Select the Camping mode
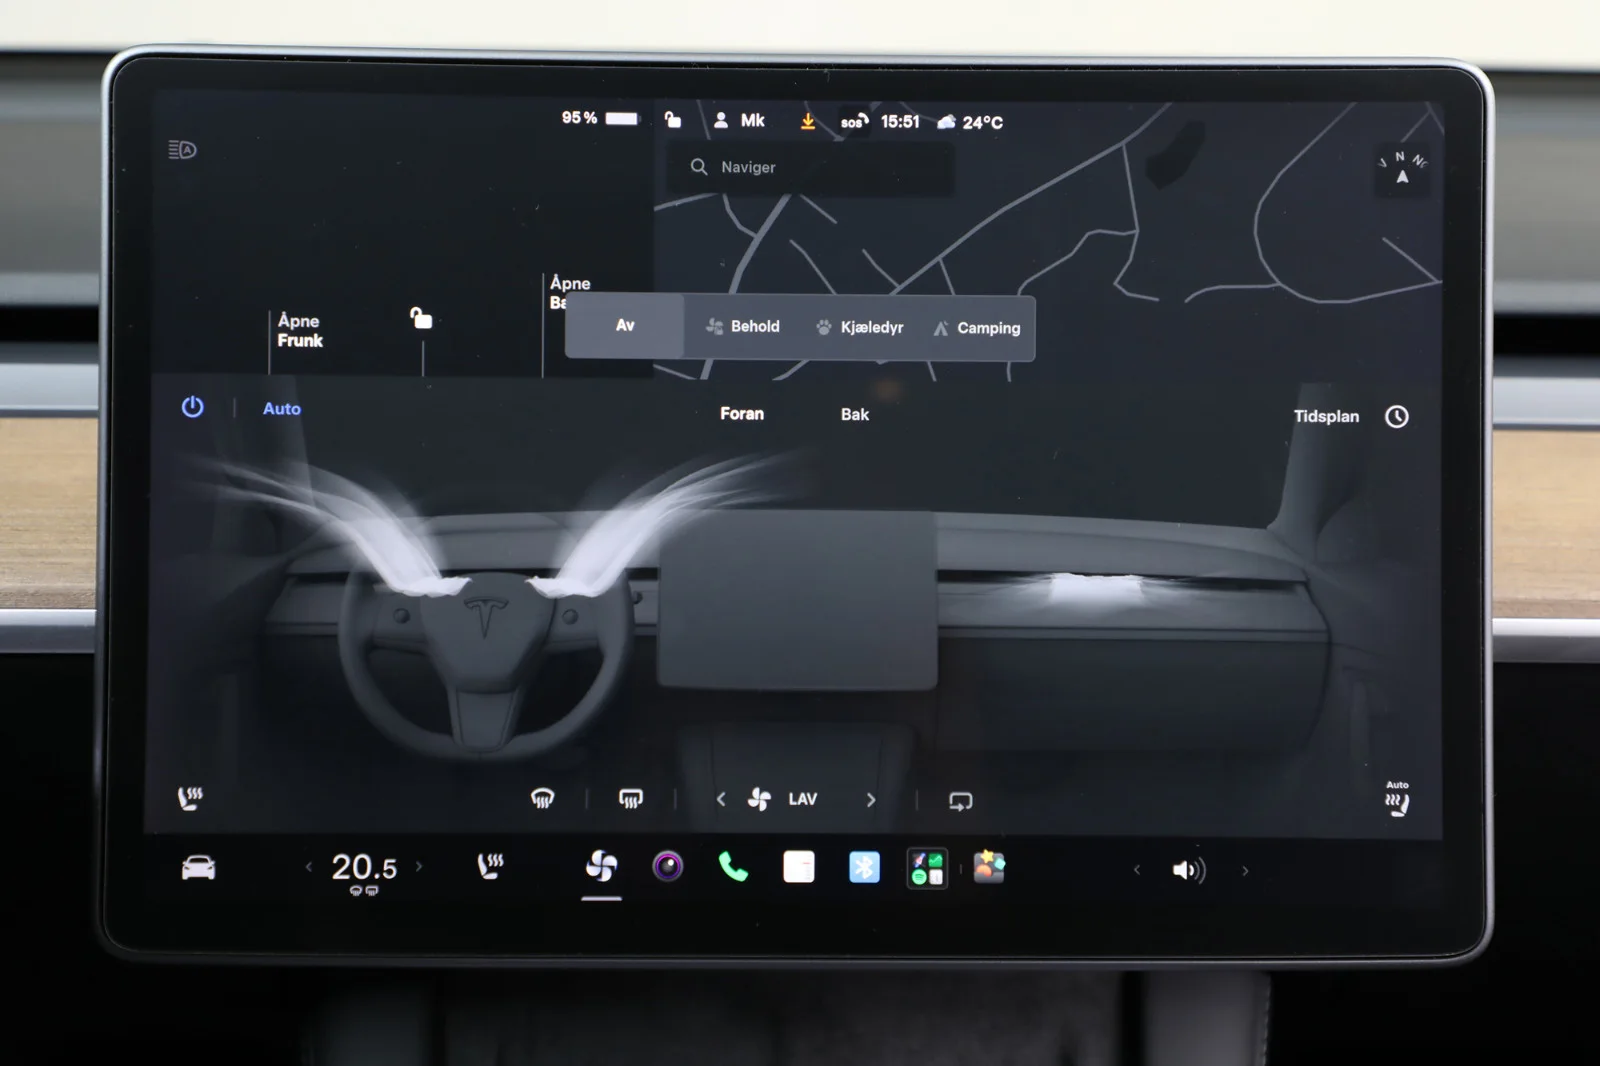Viewport: 1600px width, 1066px height. click(977, 328)
